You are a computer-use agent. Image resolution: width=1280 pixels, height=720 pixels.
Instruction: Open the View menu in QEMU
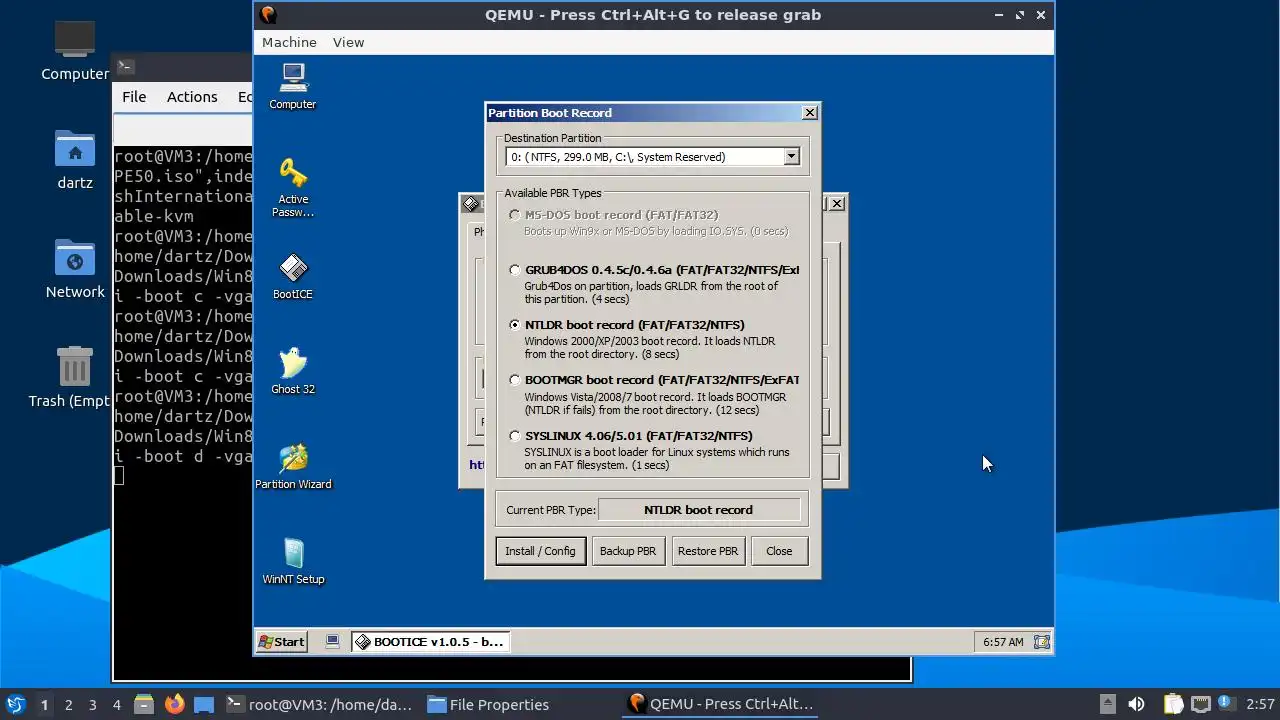pyautogui.click(x=348, y=42)
